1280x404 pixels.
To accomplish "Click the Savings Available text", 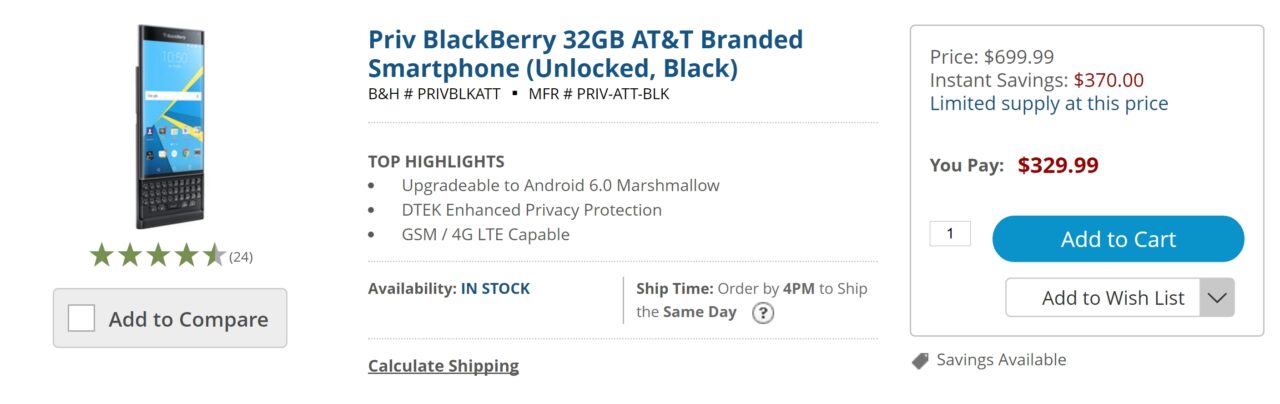I will click(1001, 360).
